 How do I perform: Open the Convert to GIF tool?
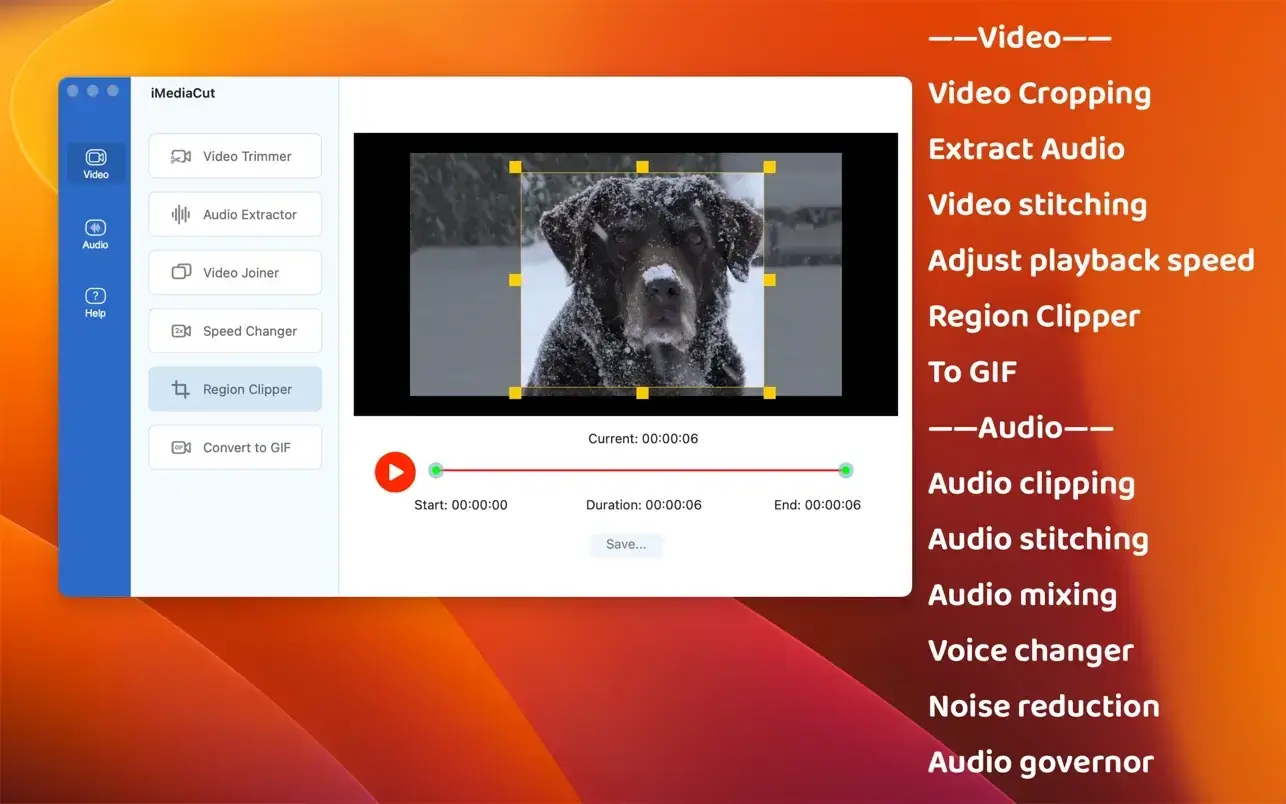click(x=235, y=447)
